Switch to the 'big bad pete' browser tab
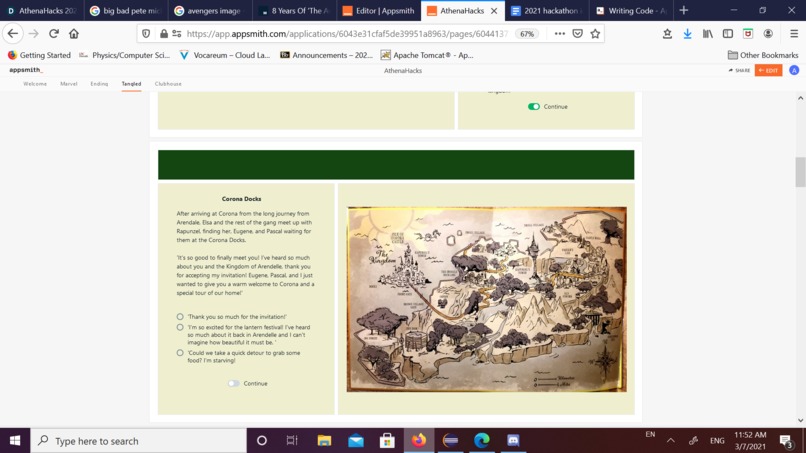Screen dimensions: 806x453 coord(126,11)
